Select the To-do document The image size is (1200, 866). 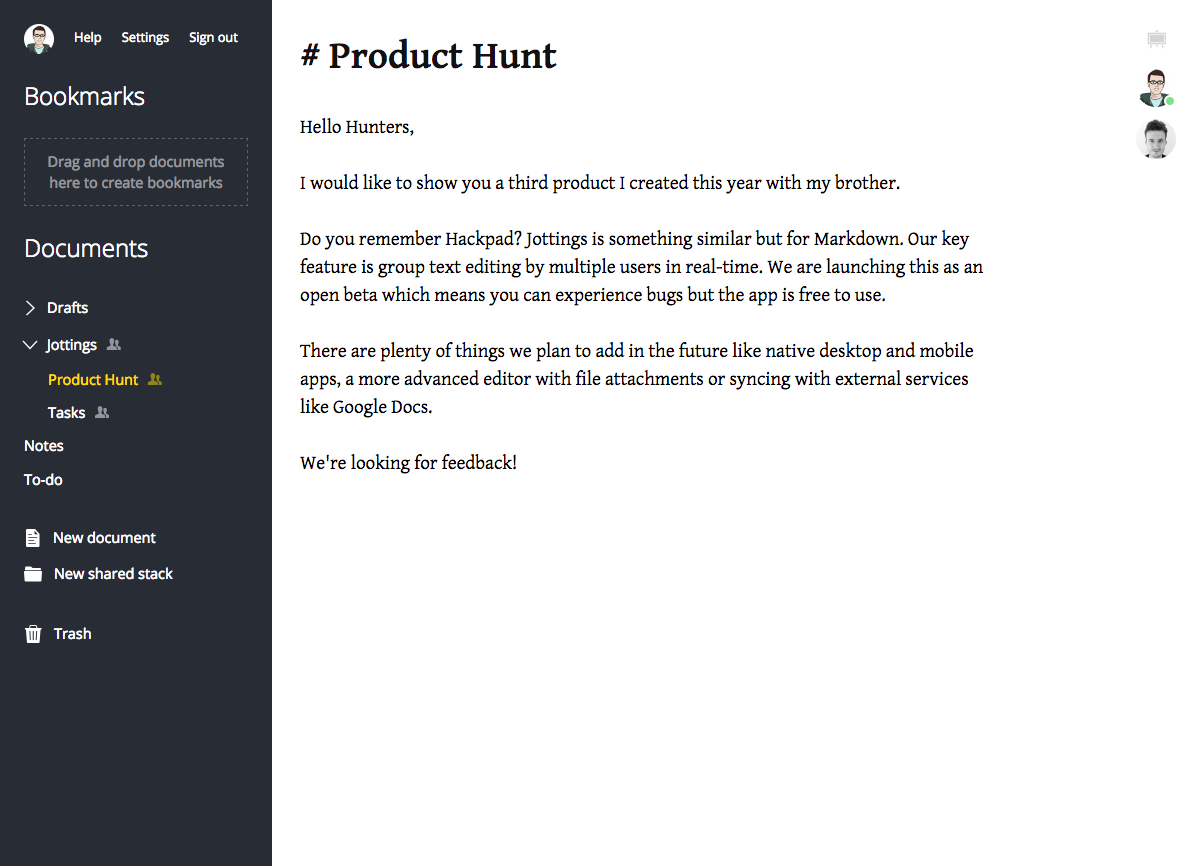point(44,480)
